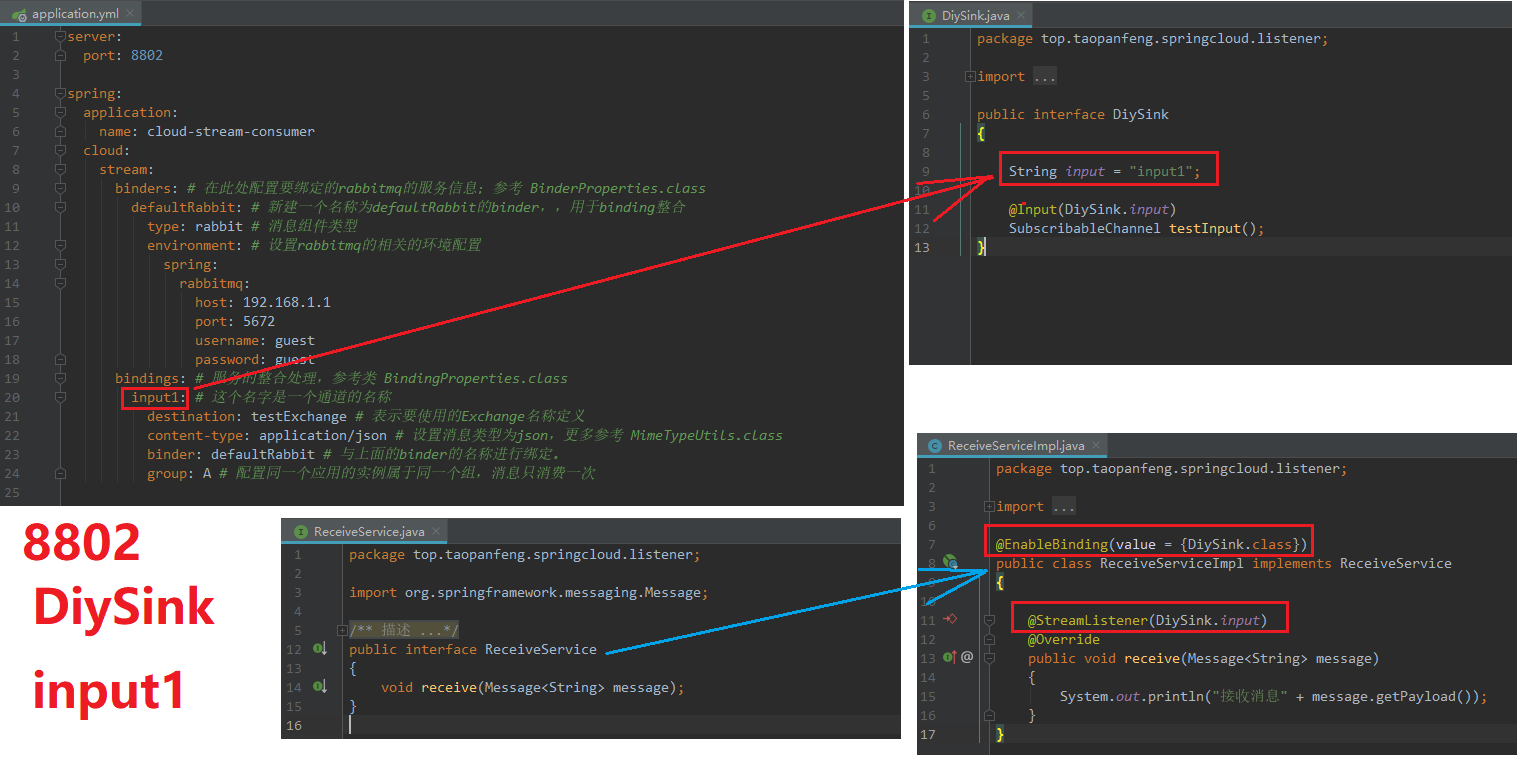The height and width of the screenshot is (766, 1536).
Task: Click 'port: 5672' line in application.yml
Action: [235, 322]
